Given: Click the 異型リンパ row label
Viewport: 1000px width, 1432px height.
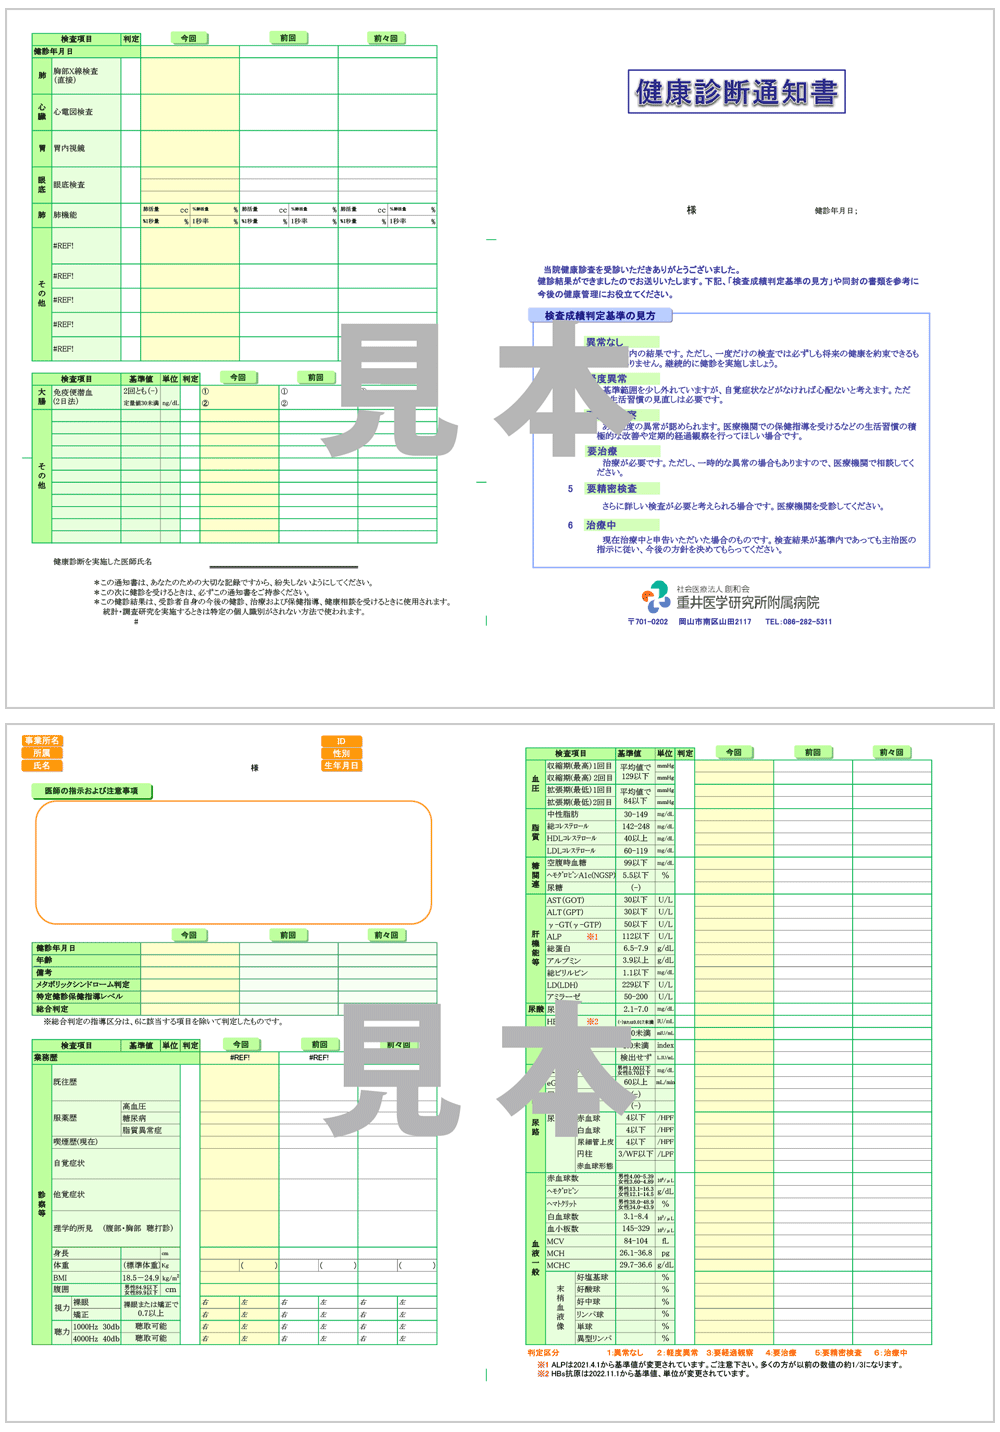Looking at the screenshot, I should [594, 1338].
